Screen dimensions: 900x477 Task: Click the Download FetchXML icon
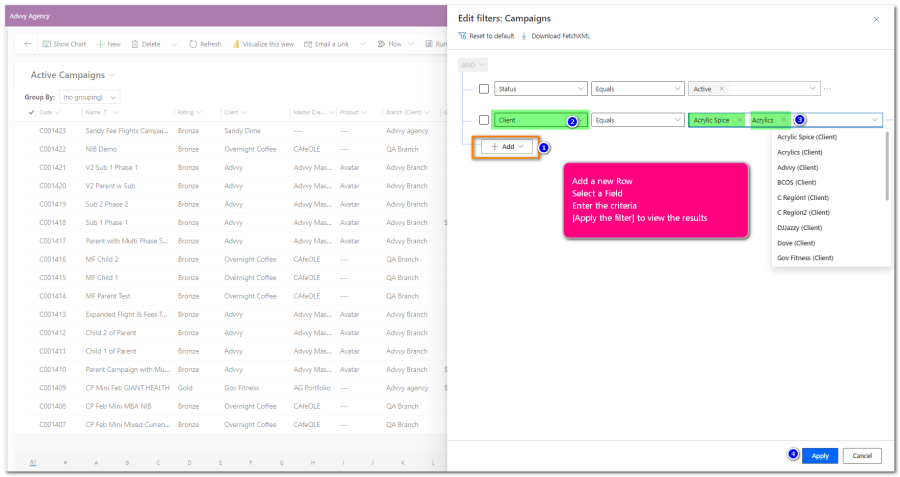(524, 36)
